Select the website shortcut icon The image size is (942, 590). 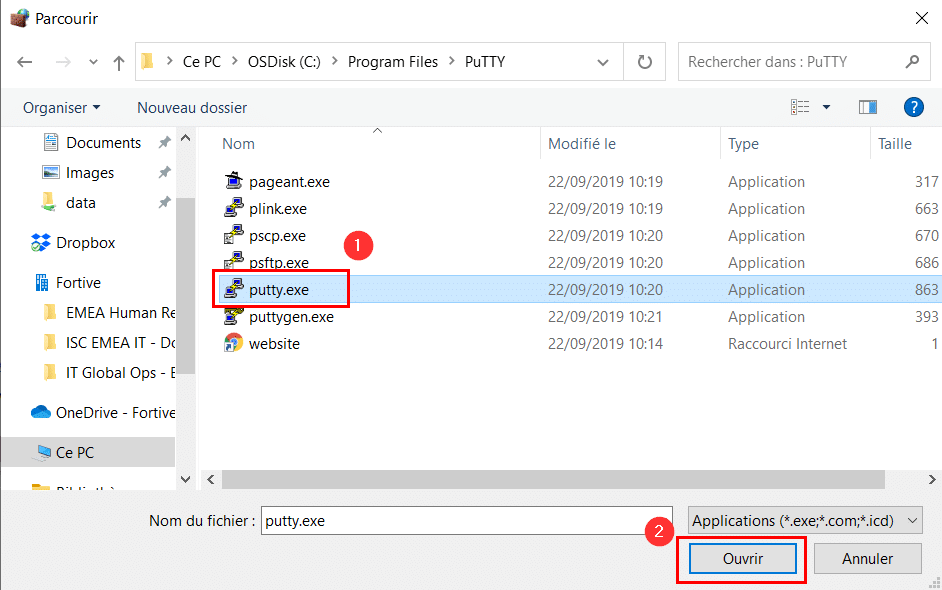[234, 343]
